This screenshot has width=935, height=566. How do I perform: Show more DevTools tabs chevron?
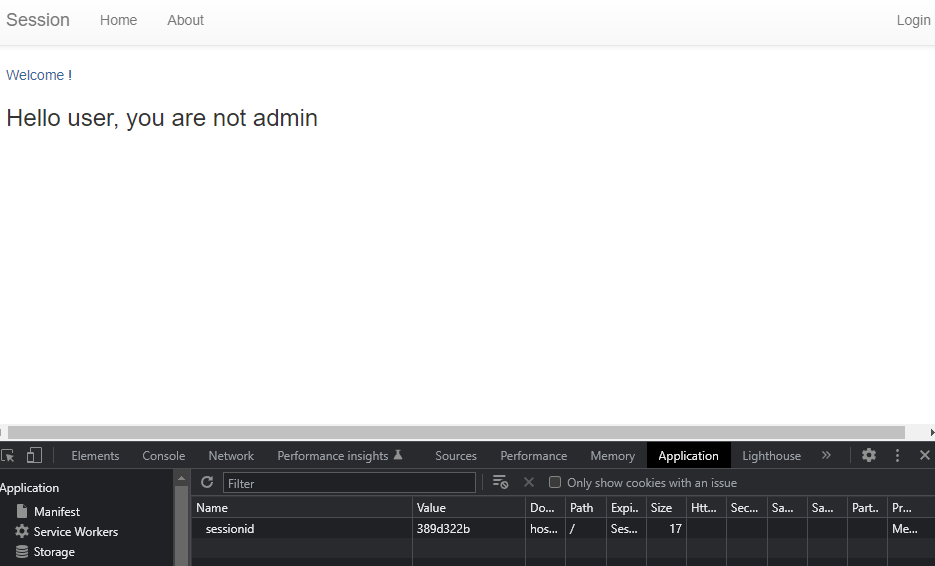pyautogui.click(x=826, y=455)
